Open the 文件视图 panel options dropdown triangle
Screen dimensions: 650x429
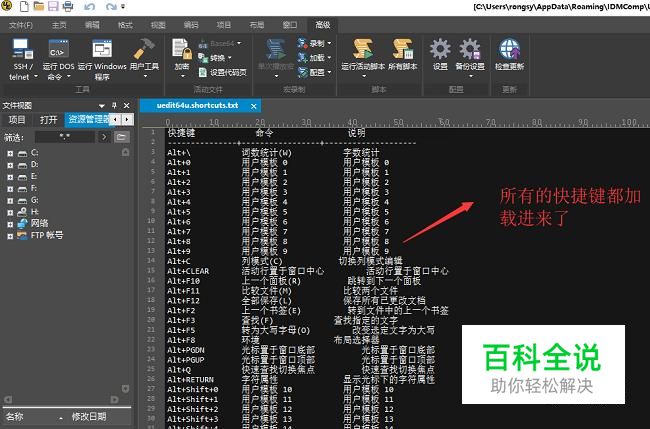coord(102,106)
